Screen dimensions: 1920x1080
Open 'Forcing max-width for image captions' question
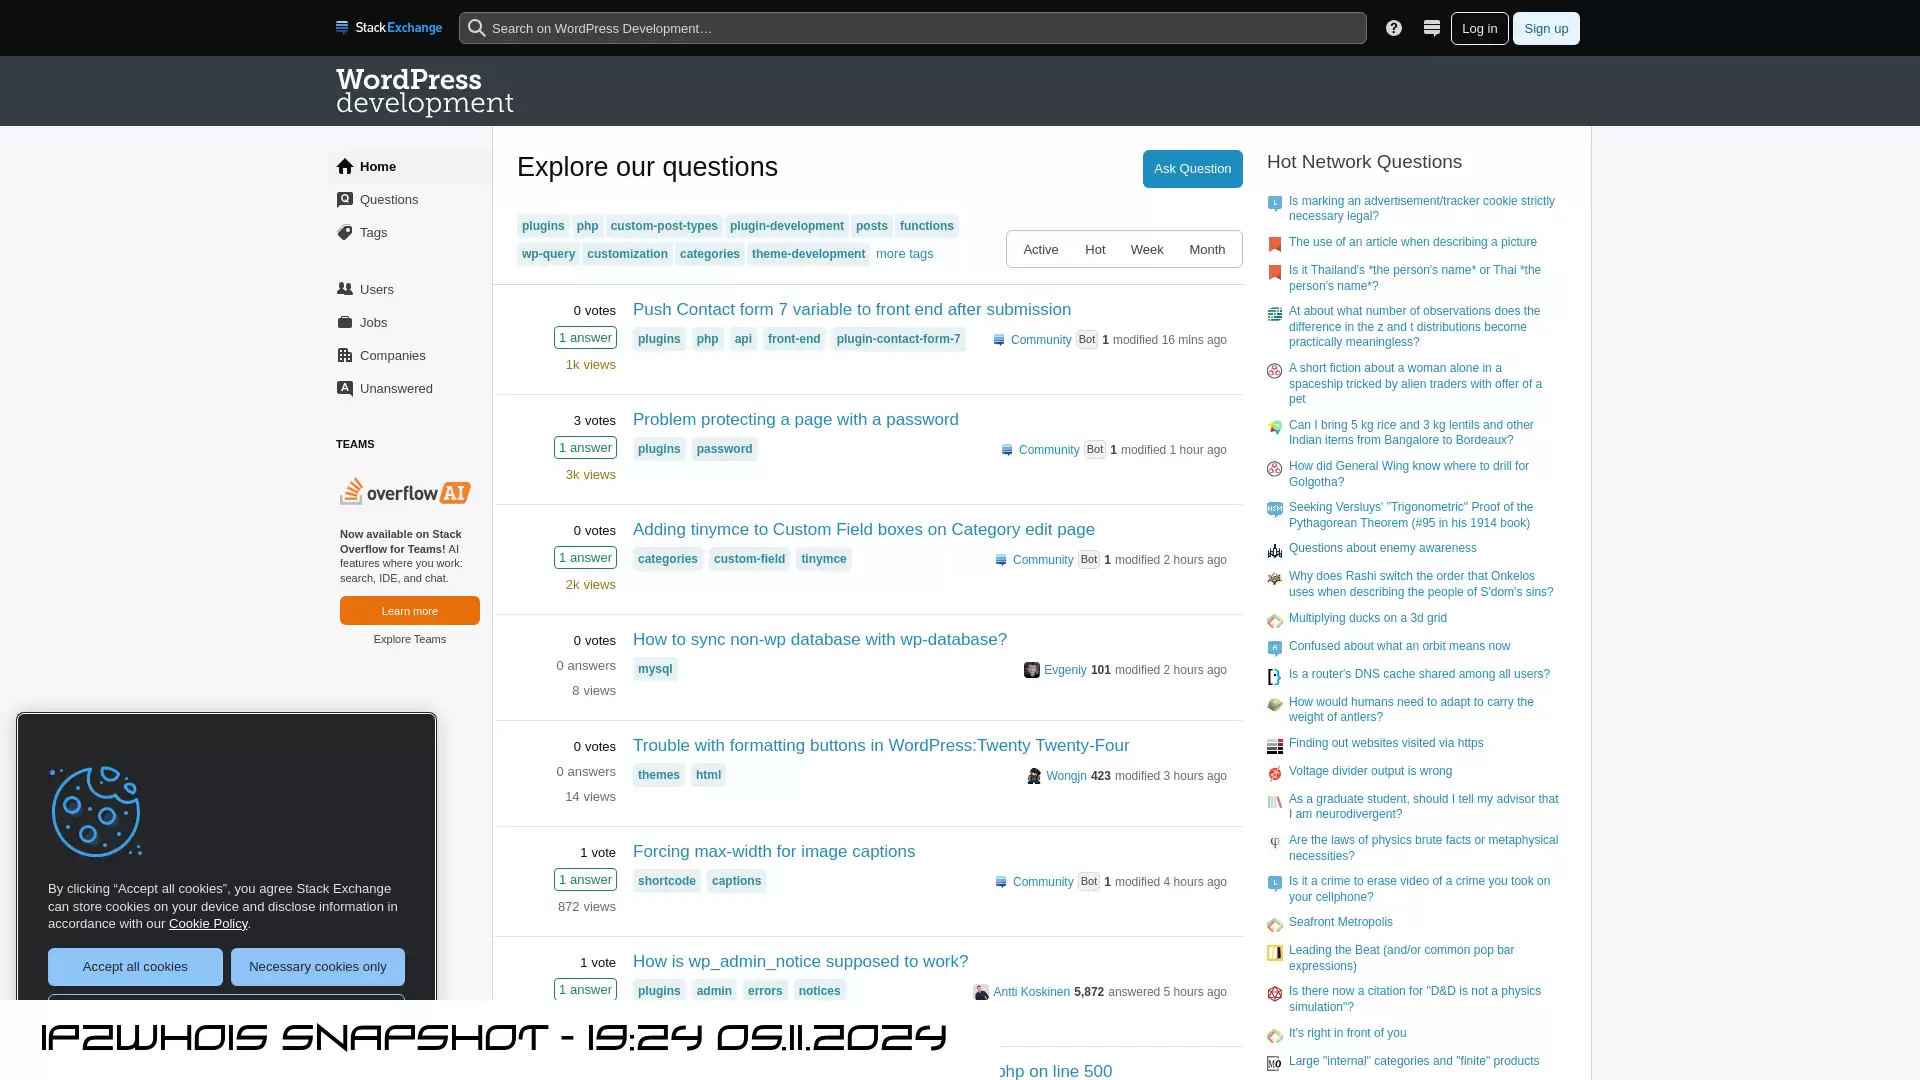pos(774,852)
